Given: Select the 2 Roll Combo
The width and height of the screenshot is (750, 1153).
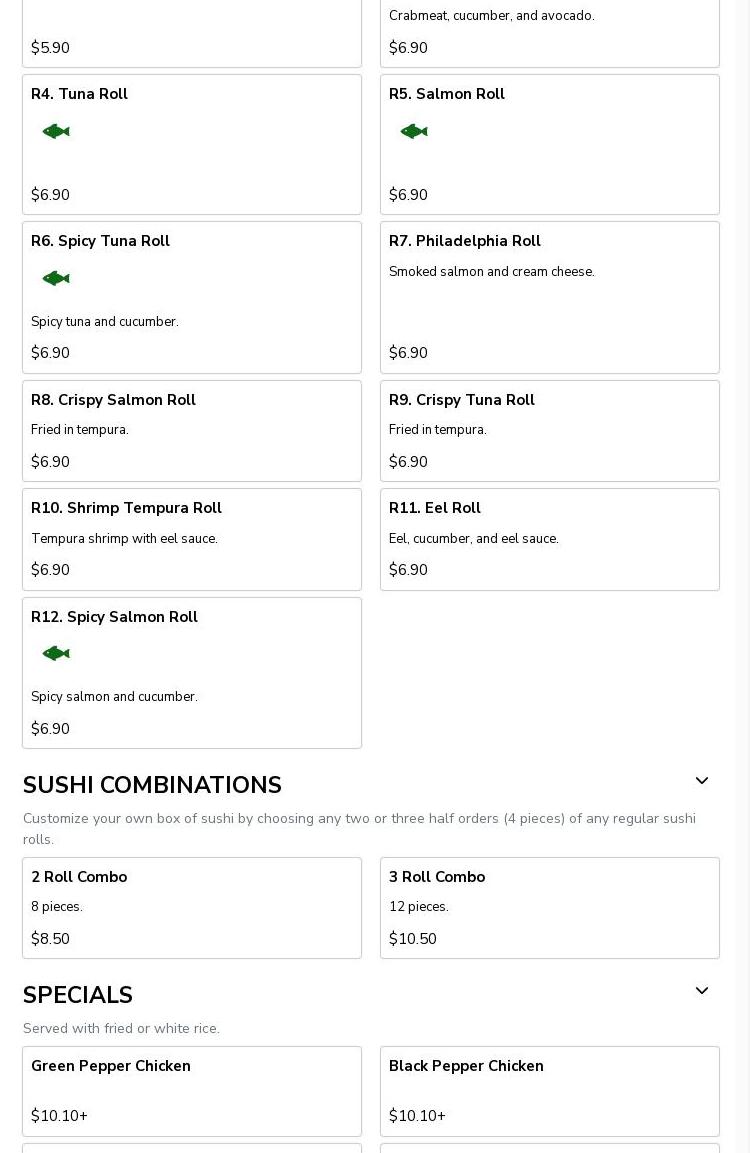Looking at the screenshot, I should (x=191, y=907).
